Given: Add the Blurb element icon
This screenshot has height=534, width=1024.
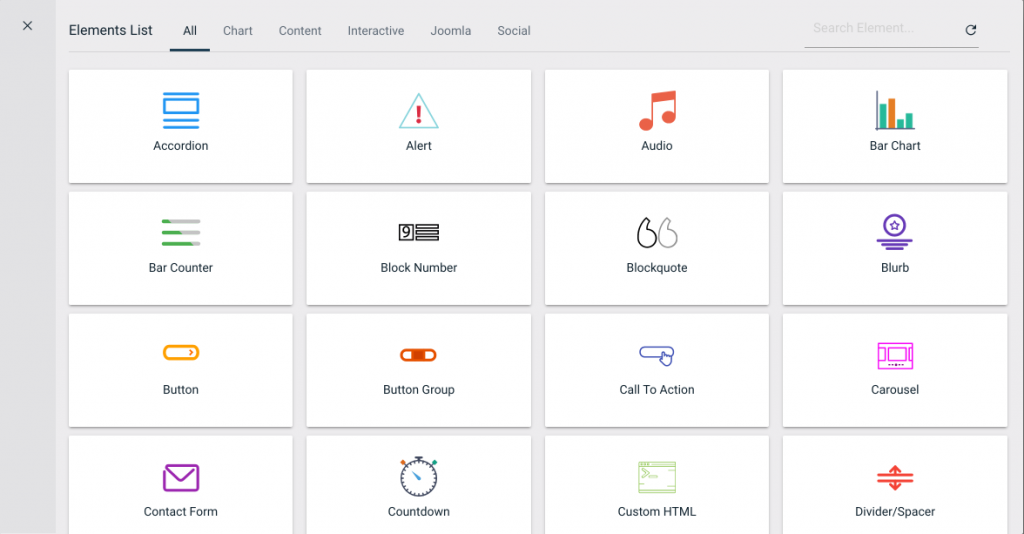Looking at the screenshot, I should 895,232.
